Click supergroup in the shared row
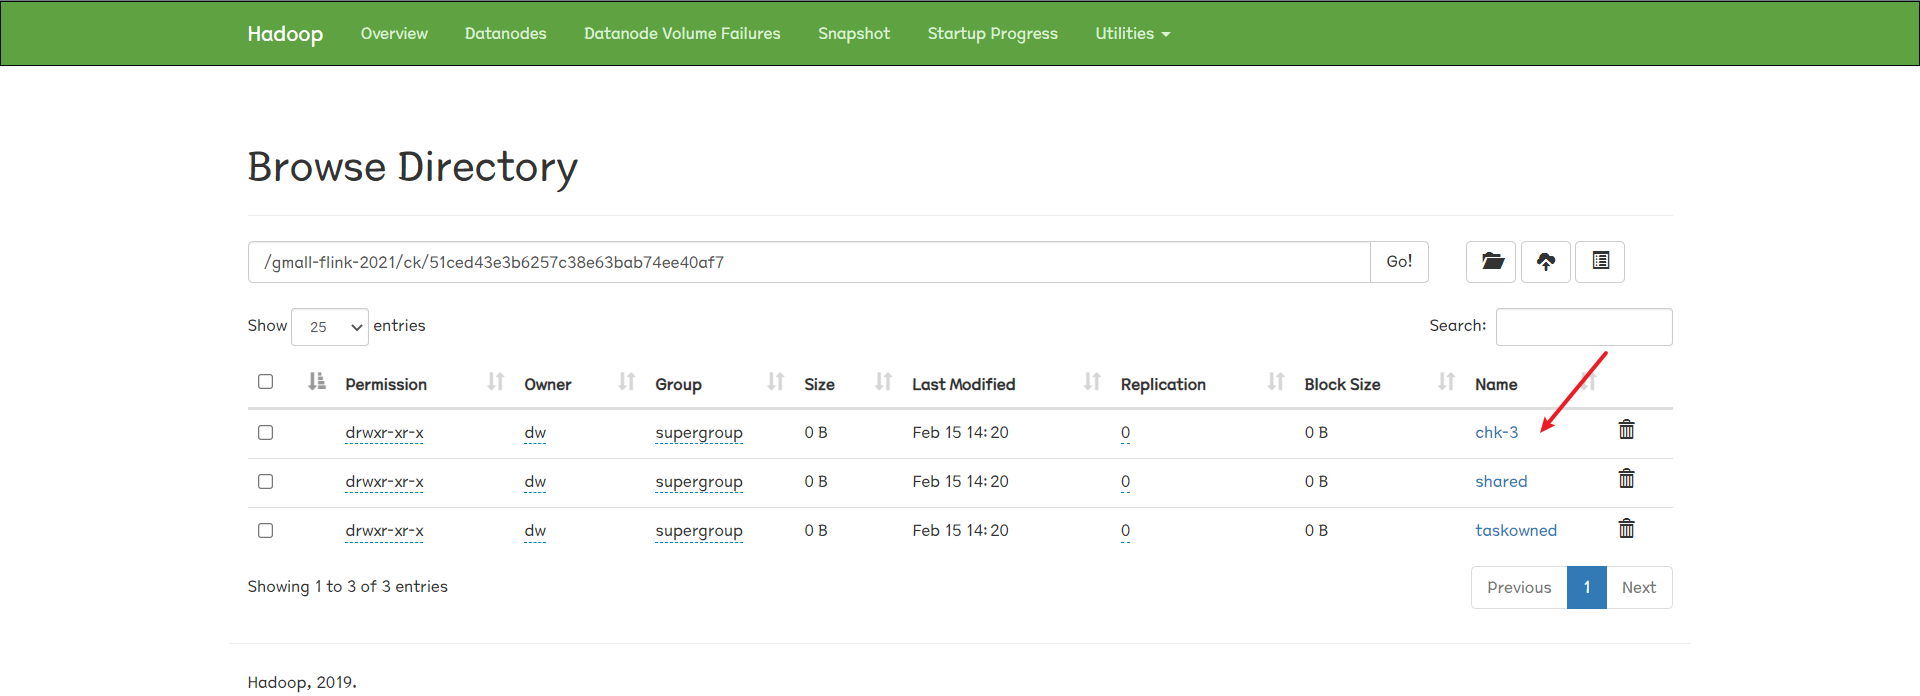The height and width of the screenshot is (696, 1920). (699, 481)
